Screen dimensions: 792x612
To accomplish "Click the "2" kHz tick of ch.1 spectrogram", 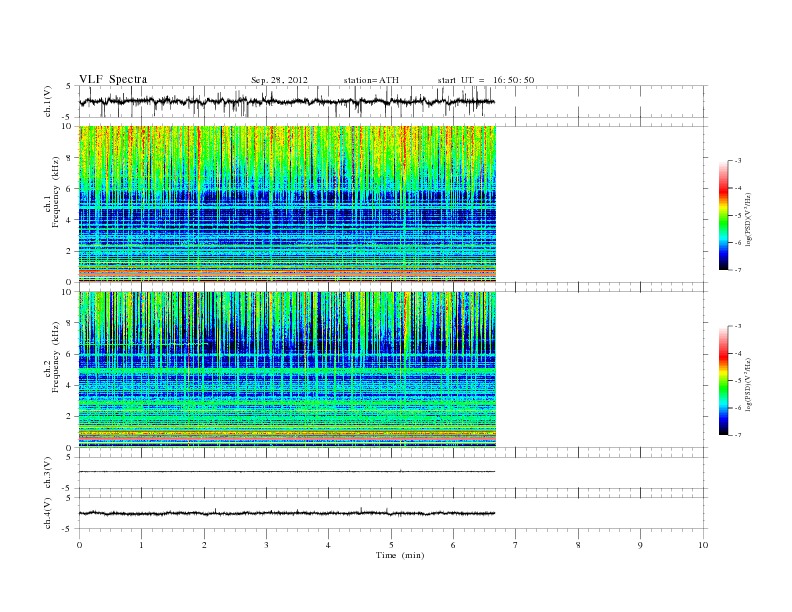I will click(x=69, y=251).
